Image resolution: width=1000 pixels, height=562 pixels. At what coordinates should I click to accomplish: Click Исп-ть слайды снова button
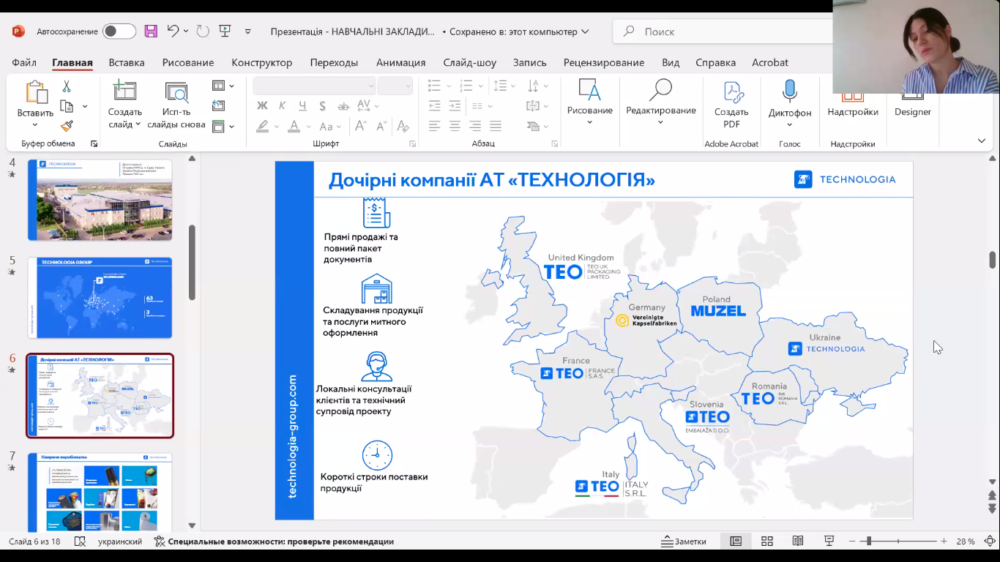[176, 105]
